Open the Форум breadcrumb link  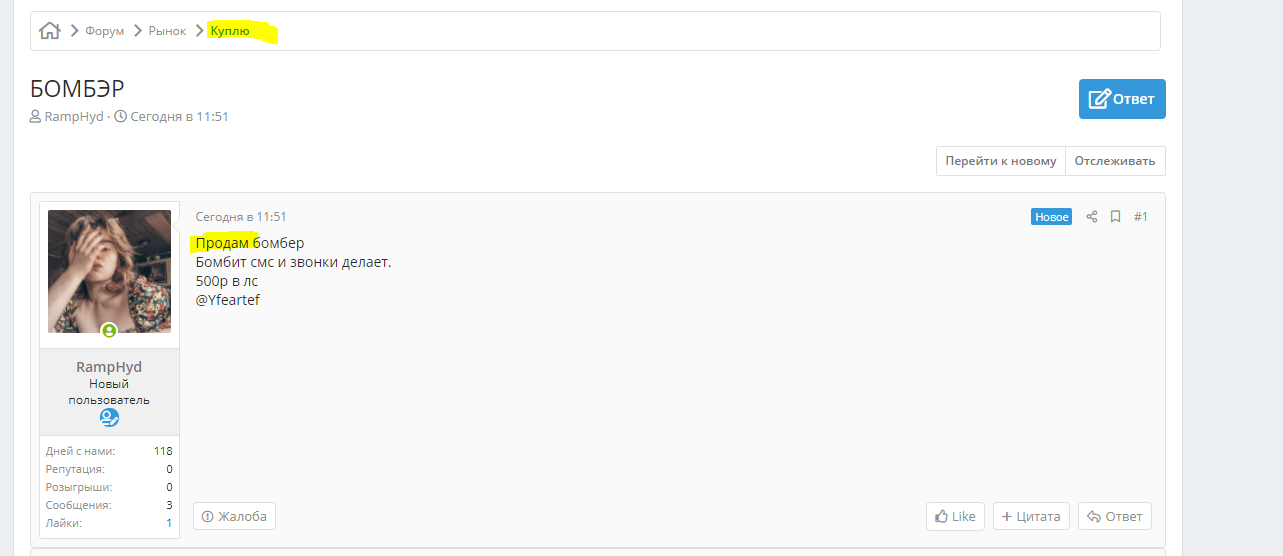click(x=105, y=31)
